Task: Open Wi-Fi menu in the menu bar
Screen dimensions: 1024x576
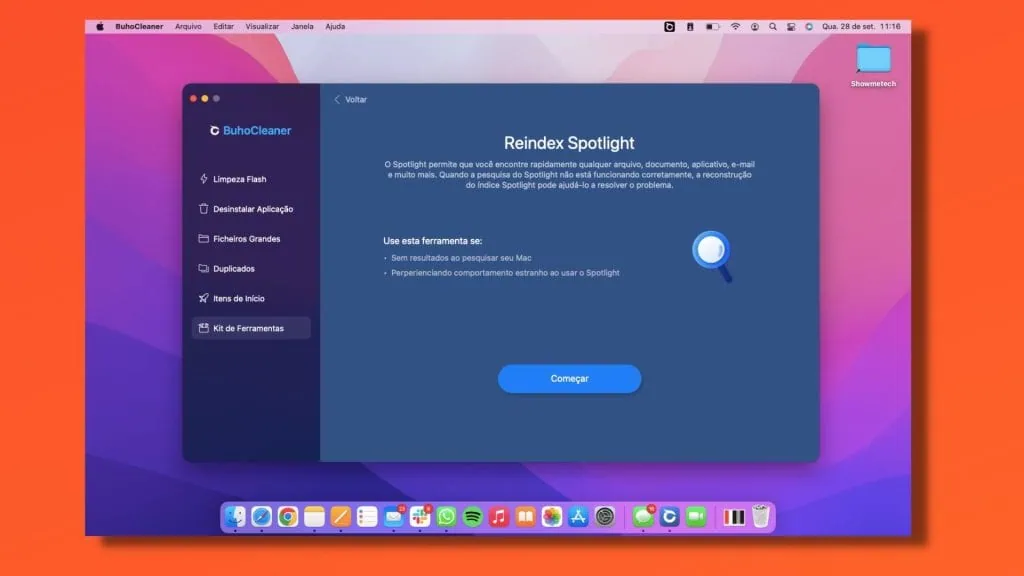Action: 735,27
